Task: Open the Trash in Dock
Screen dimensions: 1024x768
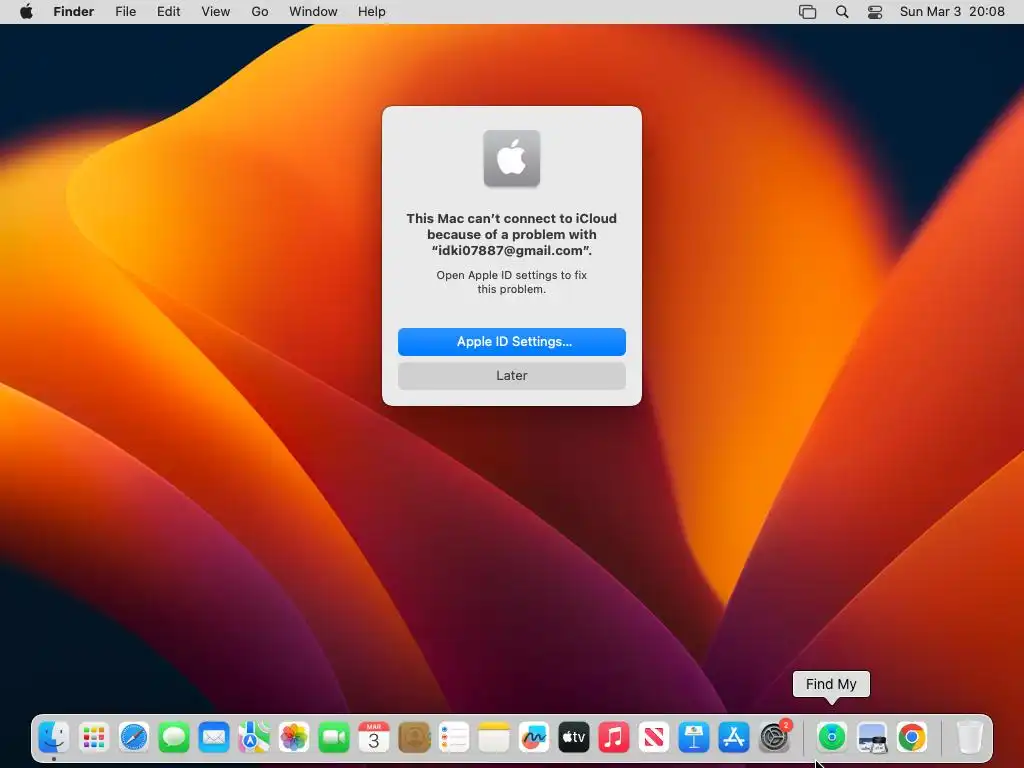Action: click(x=969, y=737)
